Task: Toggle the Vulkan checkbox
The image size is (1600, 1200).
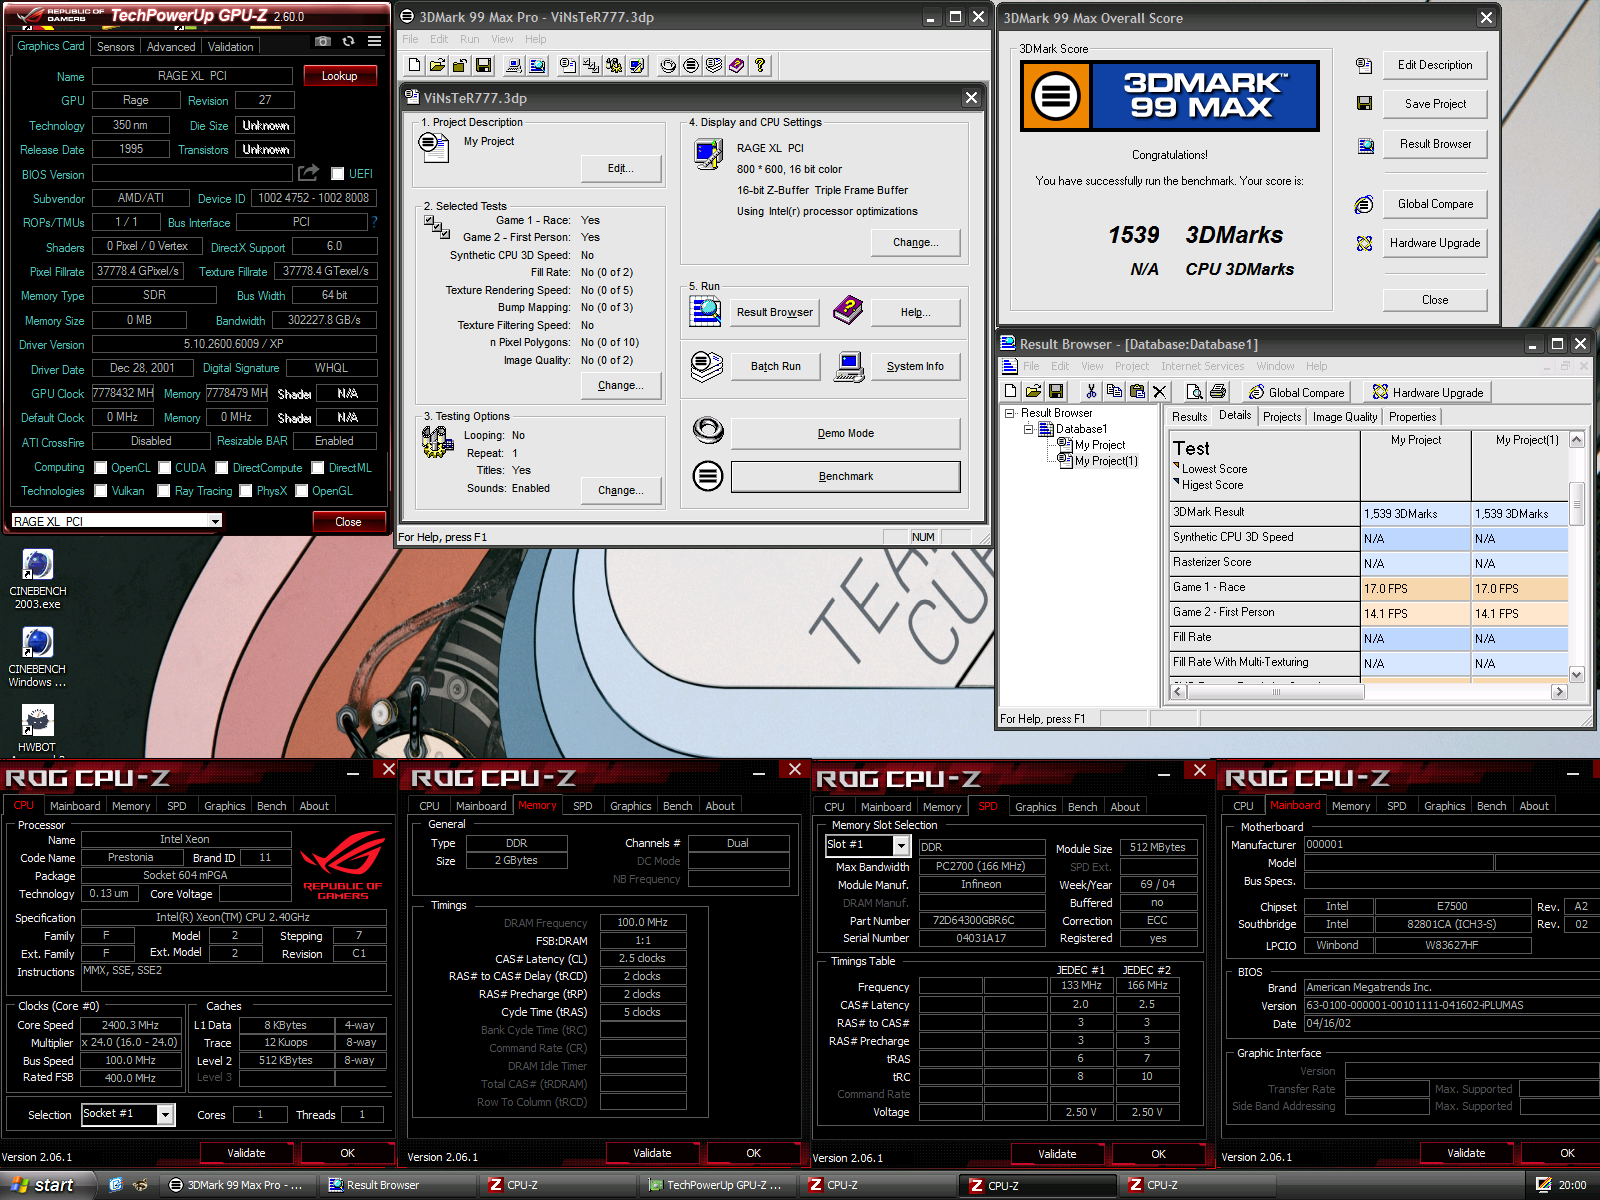Action: tap(100, 491)
